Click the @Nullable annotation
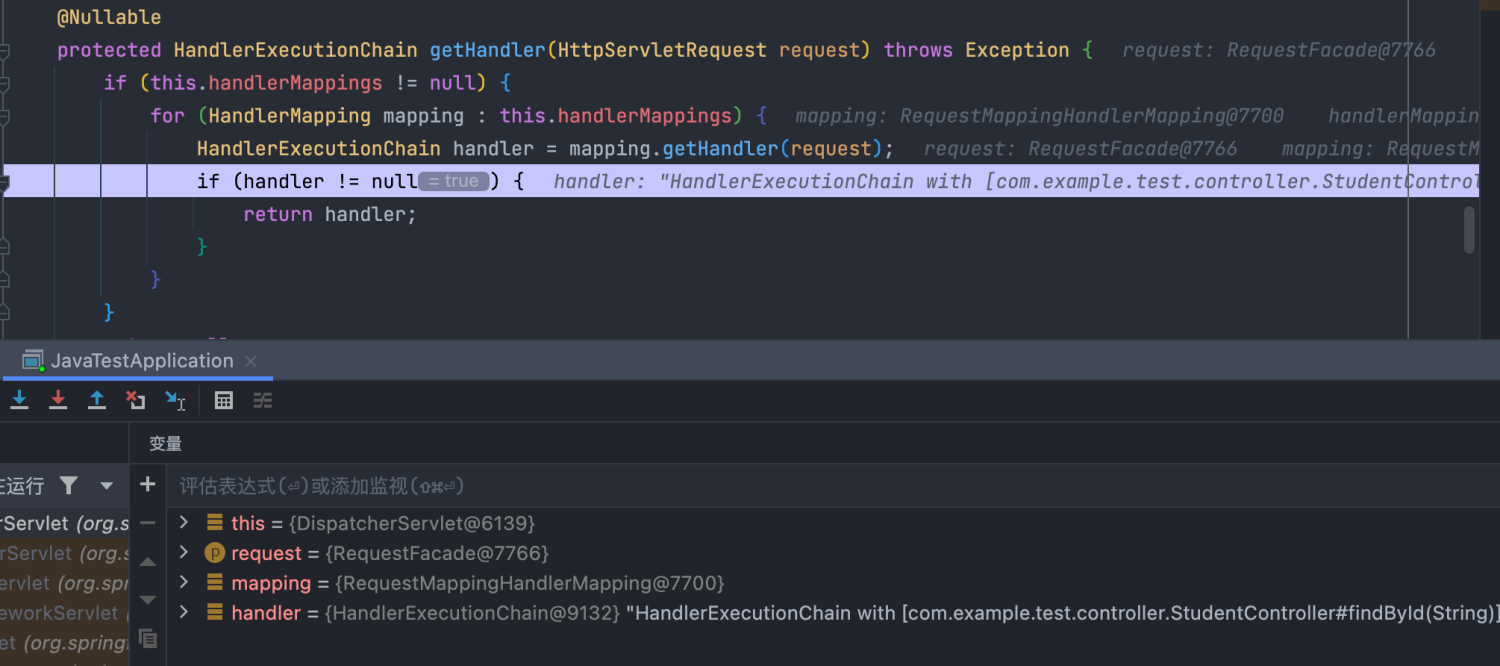 click(x=109, y=17)
